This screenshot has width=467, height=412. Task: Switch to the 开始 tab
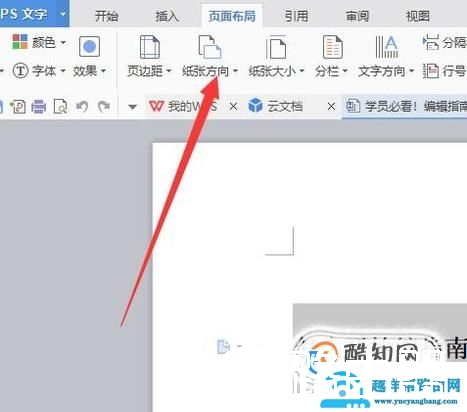(x=106, y=16)
